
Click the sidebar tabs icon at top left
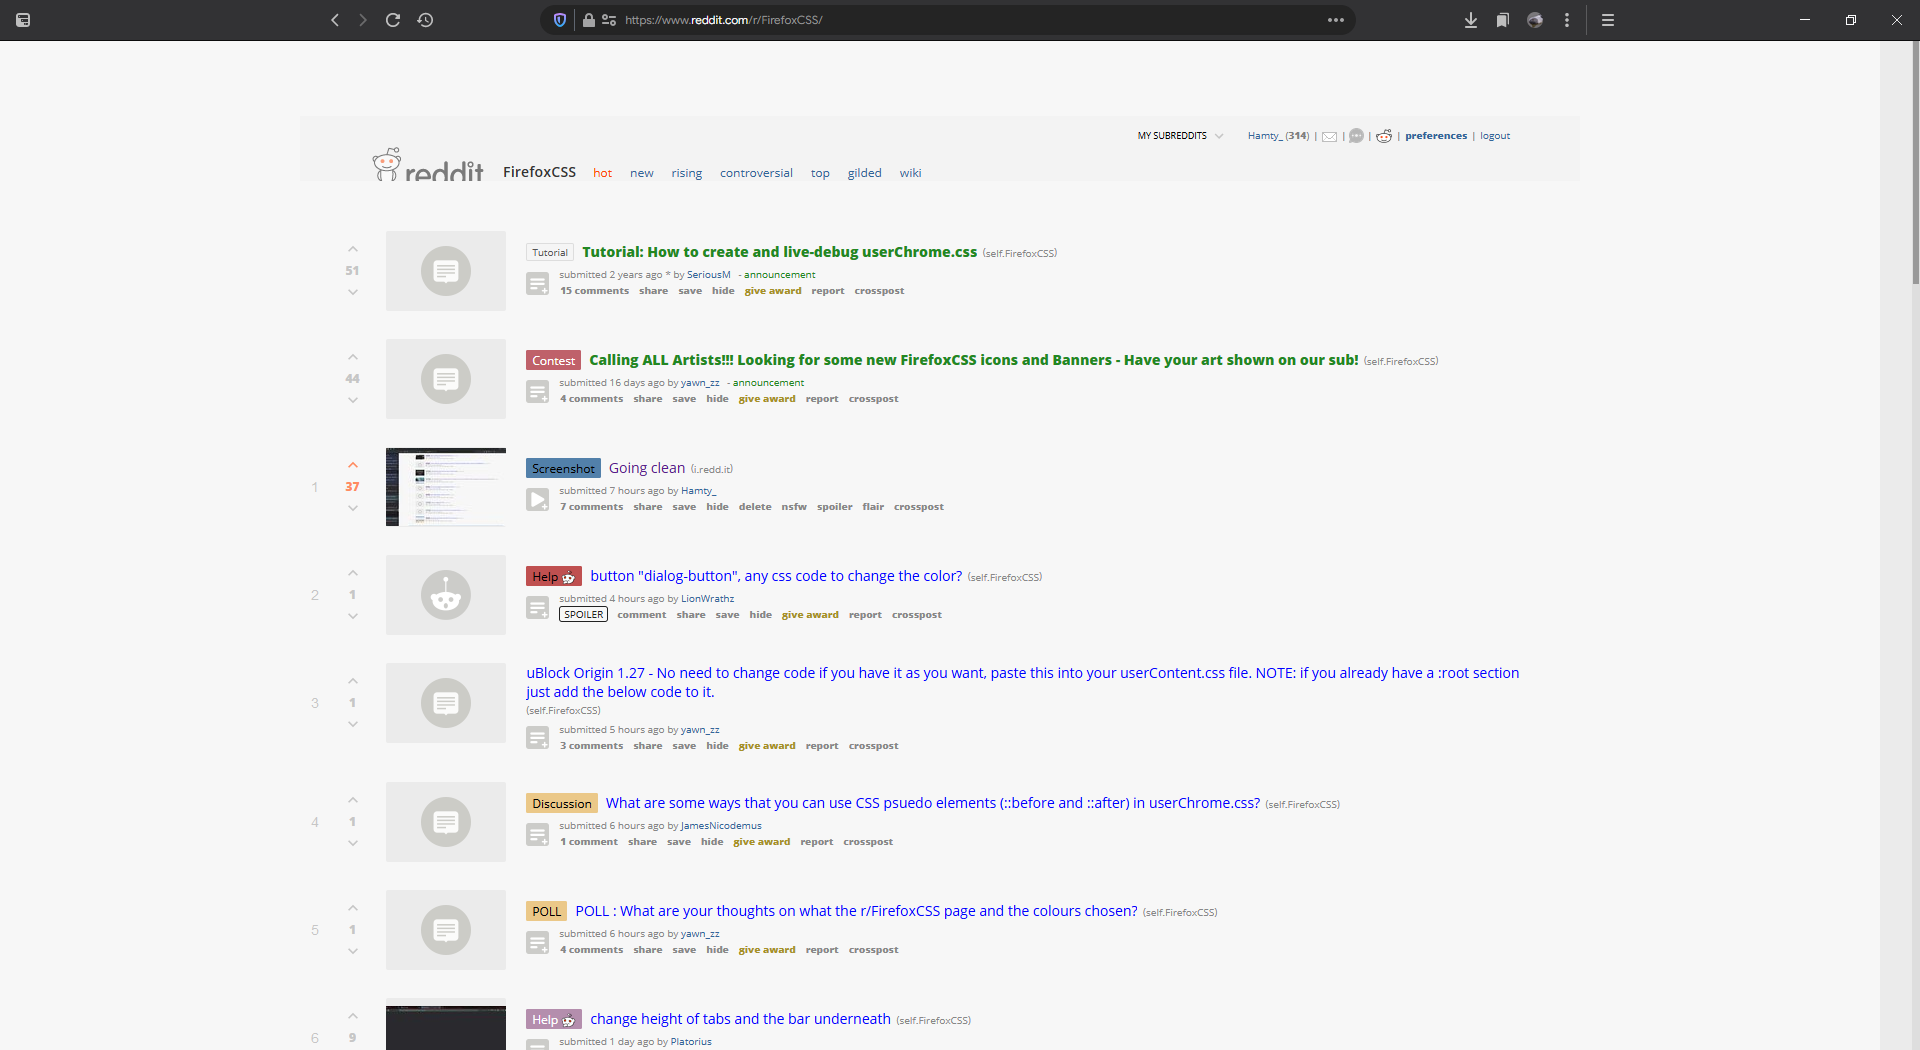(x=23, y=20)
